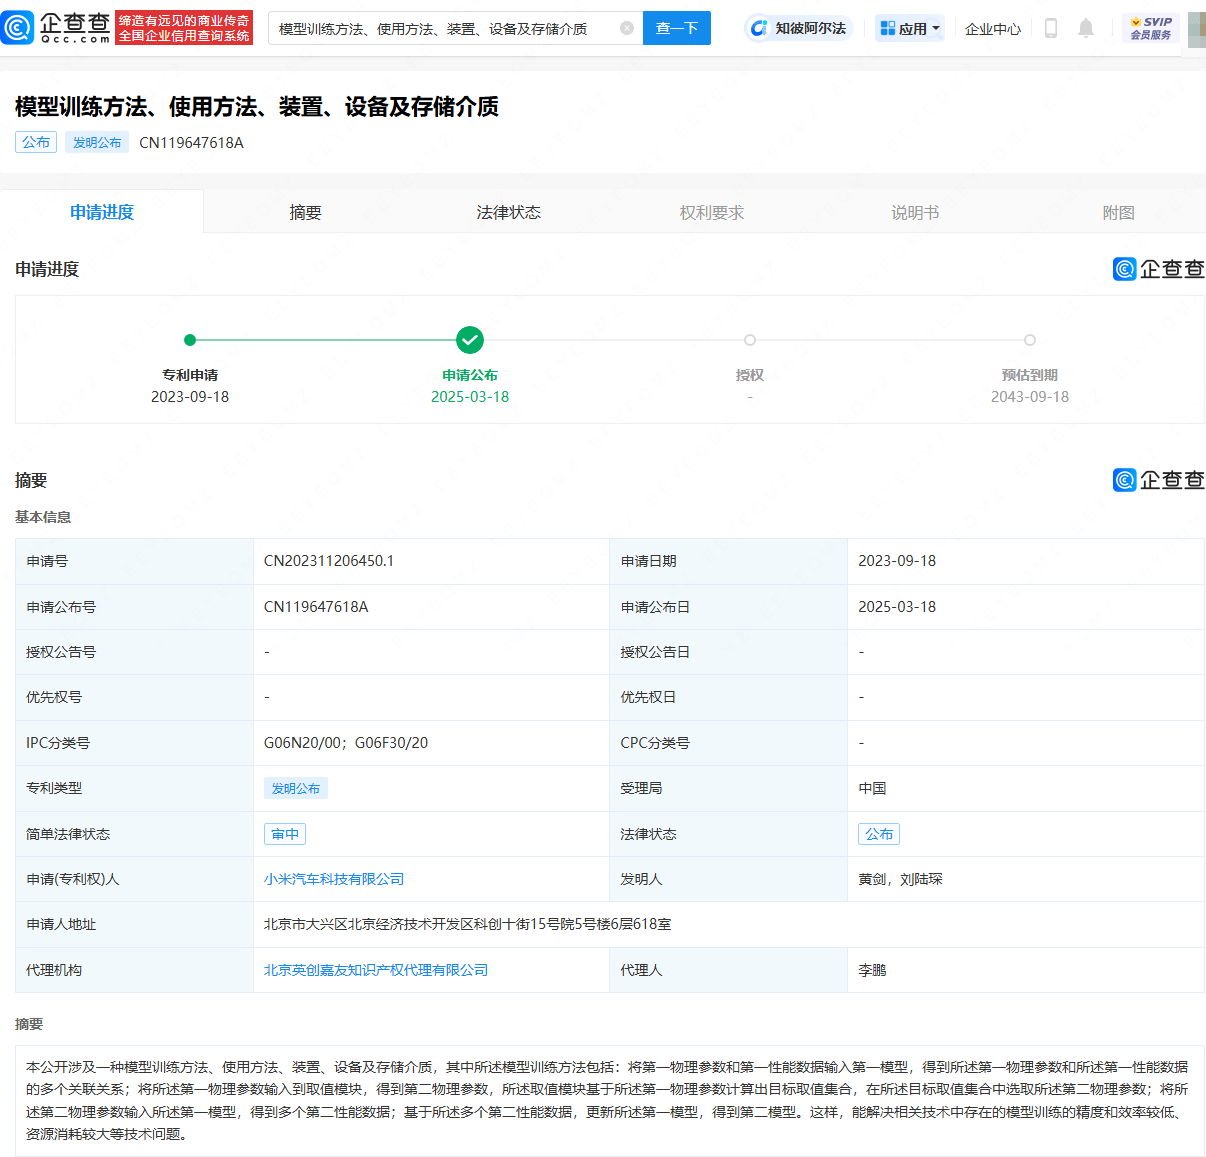
Task: Select agent name 李鹏
Action: pyautogui.click(x=872, y=970)
